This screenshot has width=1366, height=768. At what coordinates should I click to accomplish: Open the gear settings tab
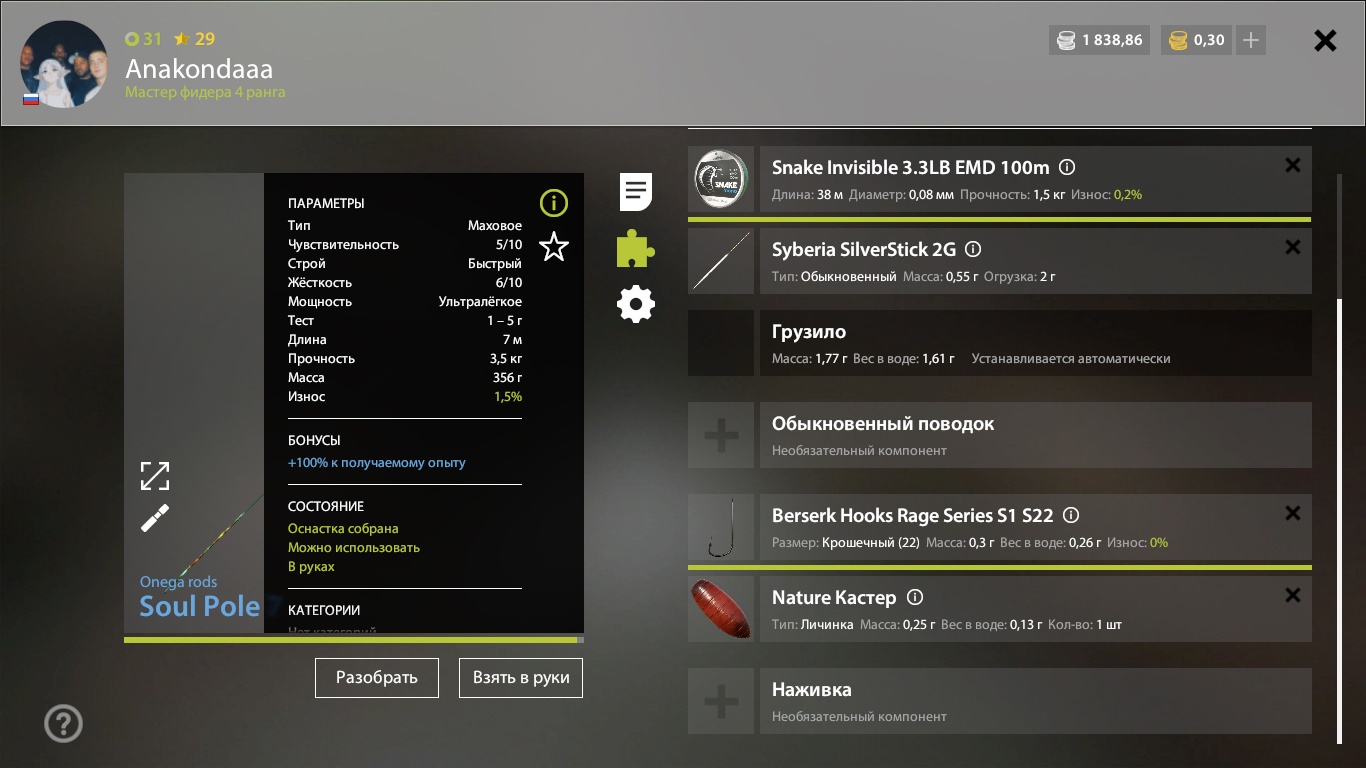636,304
